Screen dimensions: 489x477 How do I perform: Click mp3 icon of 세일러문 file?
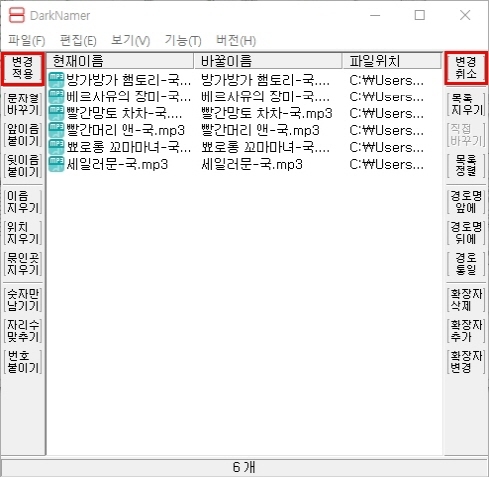[x=56, y=164]
